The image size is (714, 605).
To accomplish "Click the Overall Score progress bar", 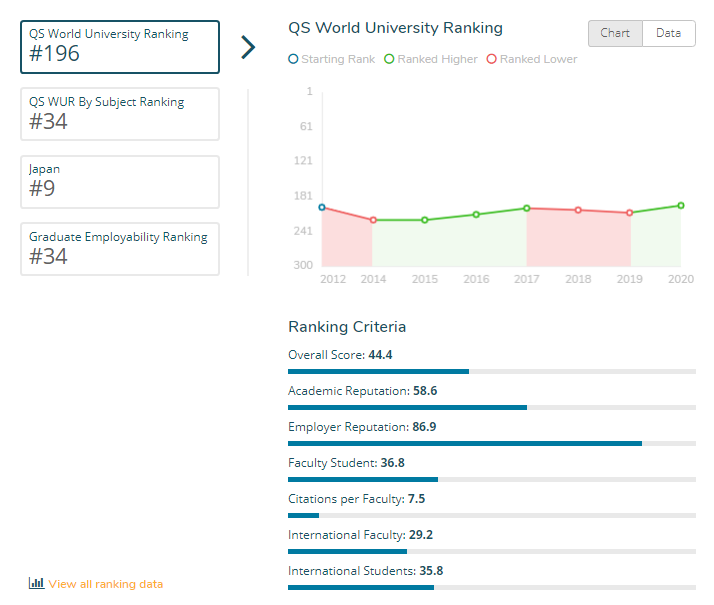I will point(492,371).
